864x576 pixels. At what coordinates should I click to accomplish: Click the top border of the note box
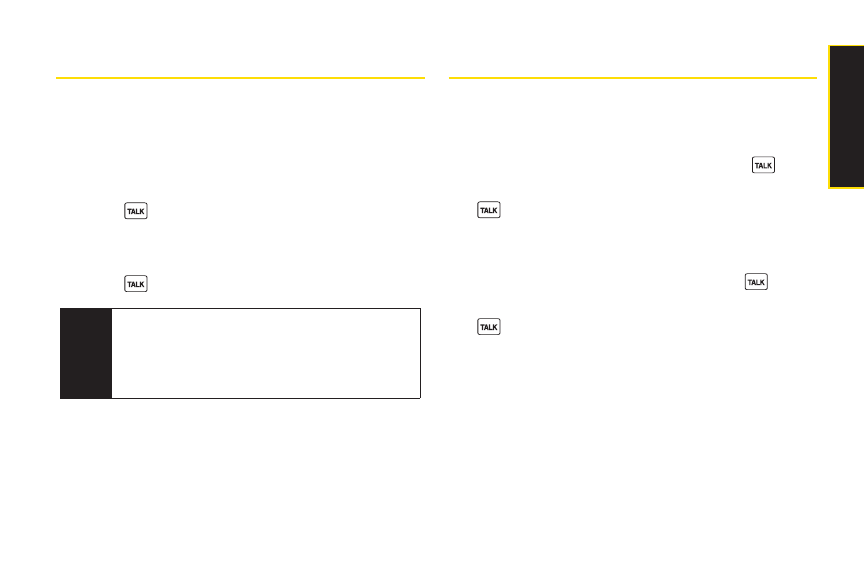[x=240, y=309]
